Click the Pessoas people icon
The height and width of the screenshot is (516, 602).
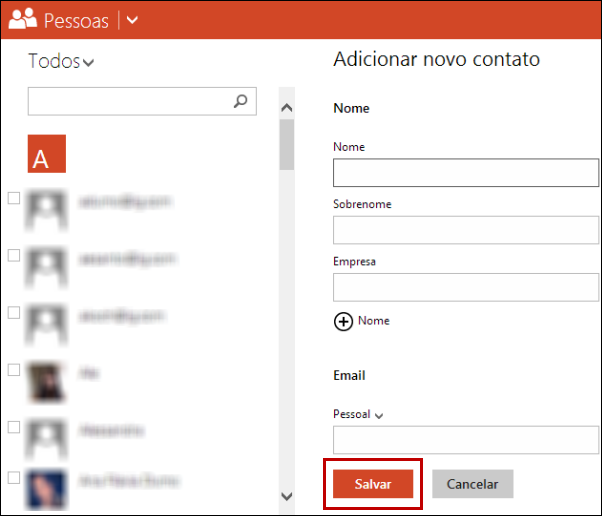pos(22,19)
